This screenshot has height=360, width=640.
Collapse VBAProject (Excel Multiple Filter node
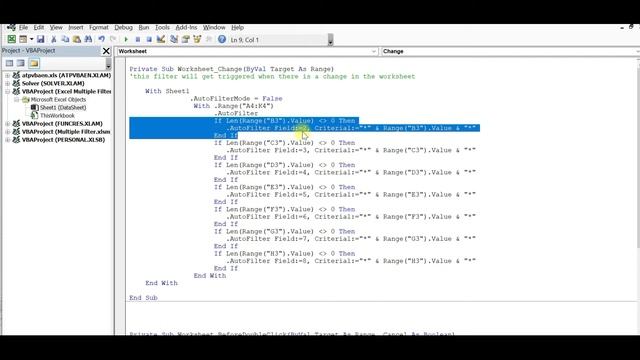[x=7, y=91]
